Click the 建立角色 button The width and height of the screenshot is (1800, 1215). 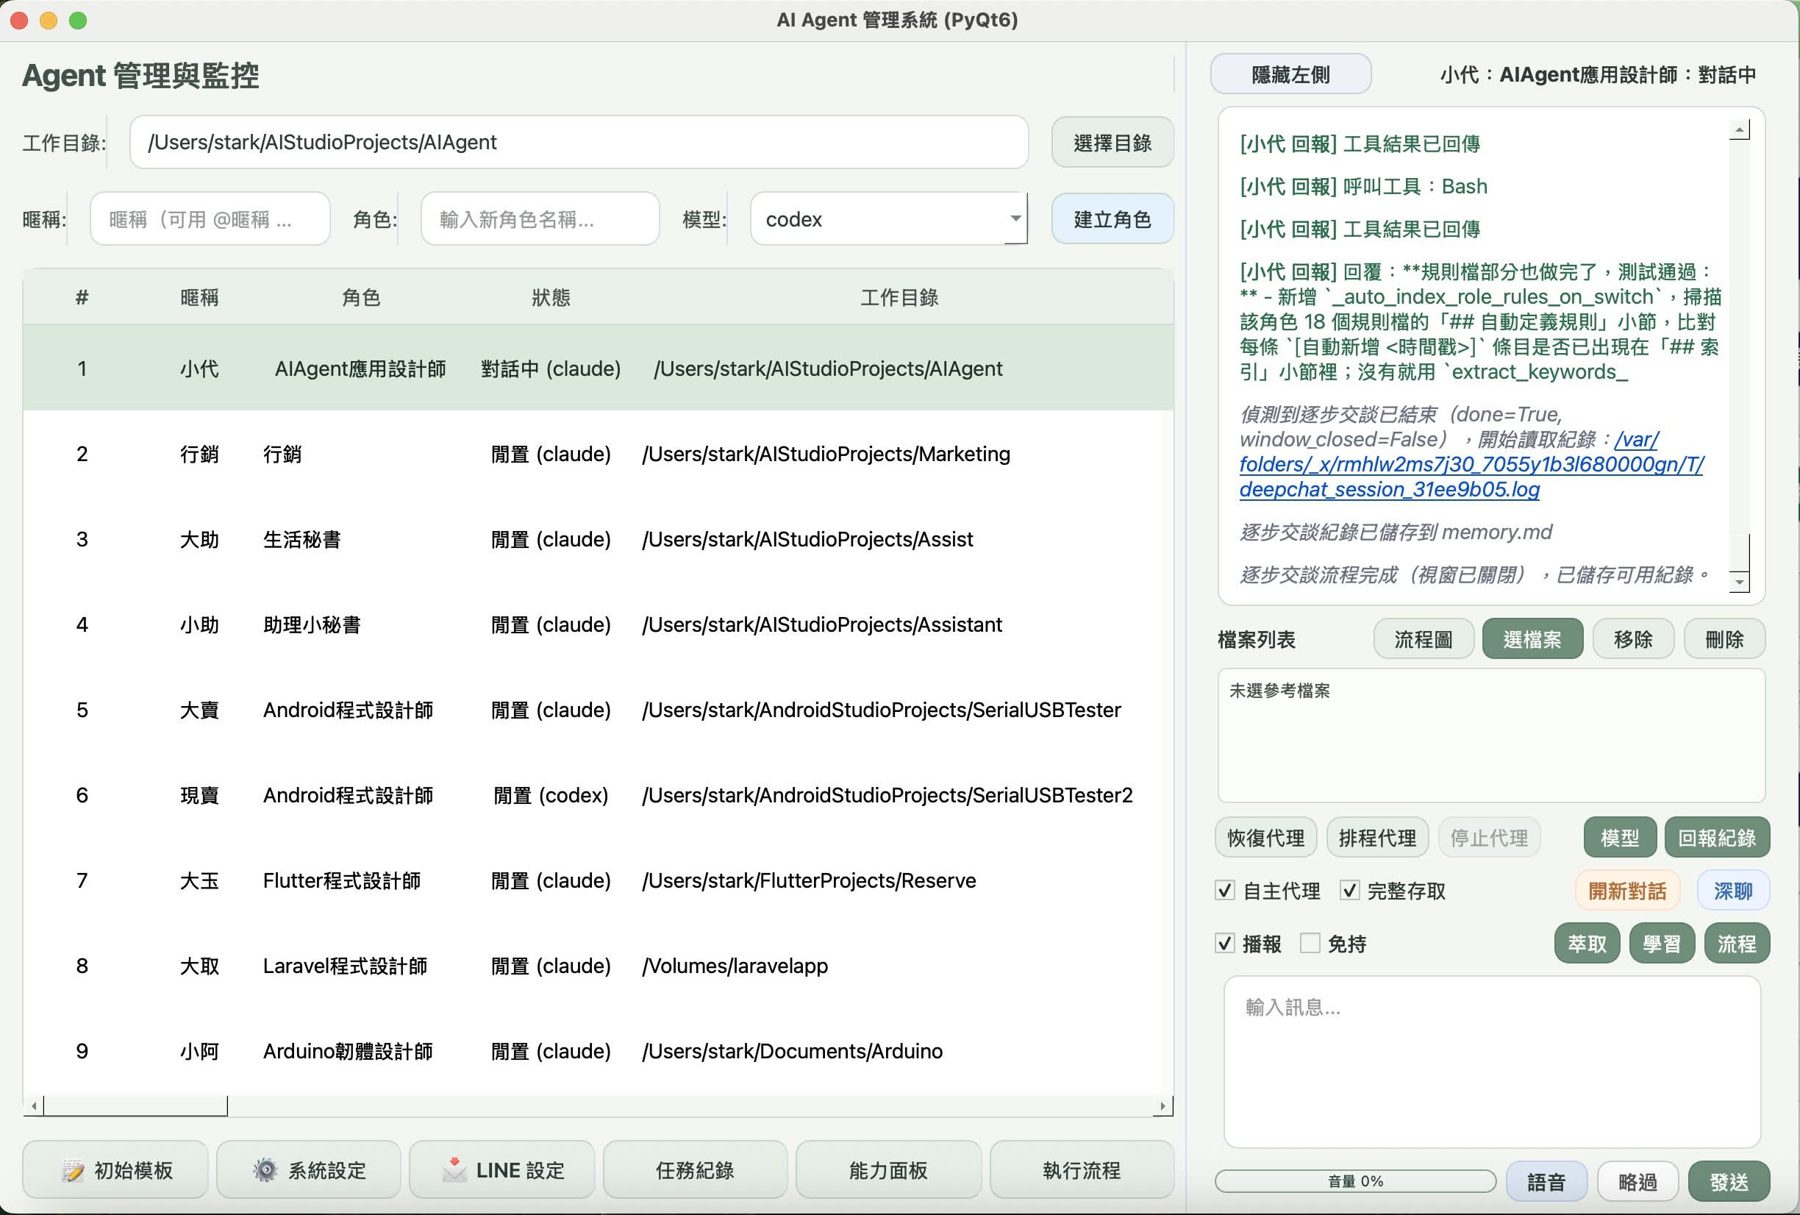click(x=1112, y=219)
